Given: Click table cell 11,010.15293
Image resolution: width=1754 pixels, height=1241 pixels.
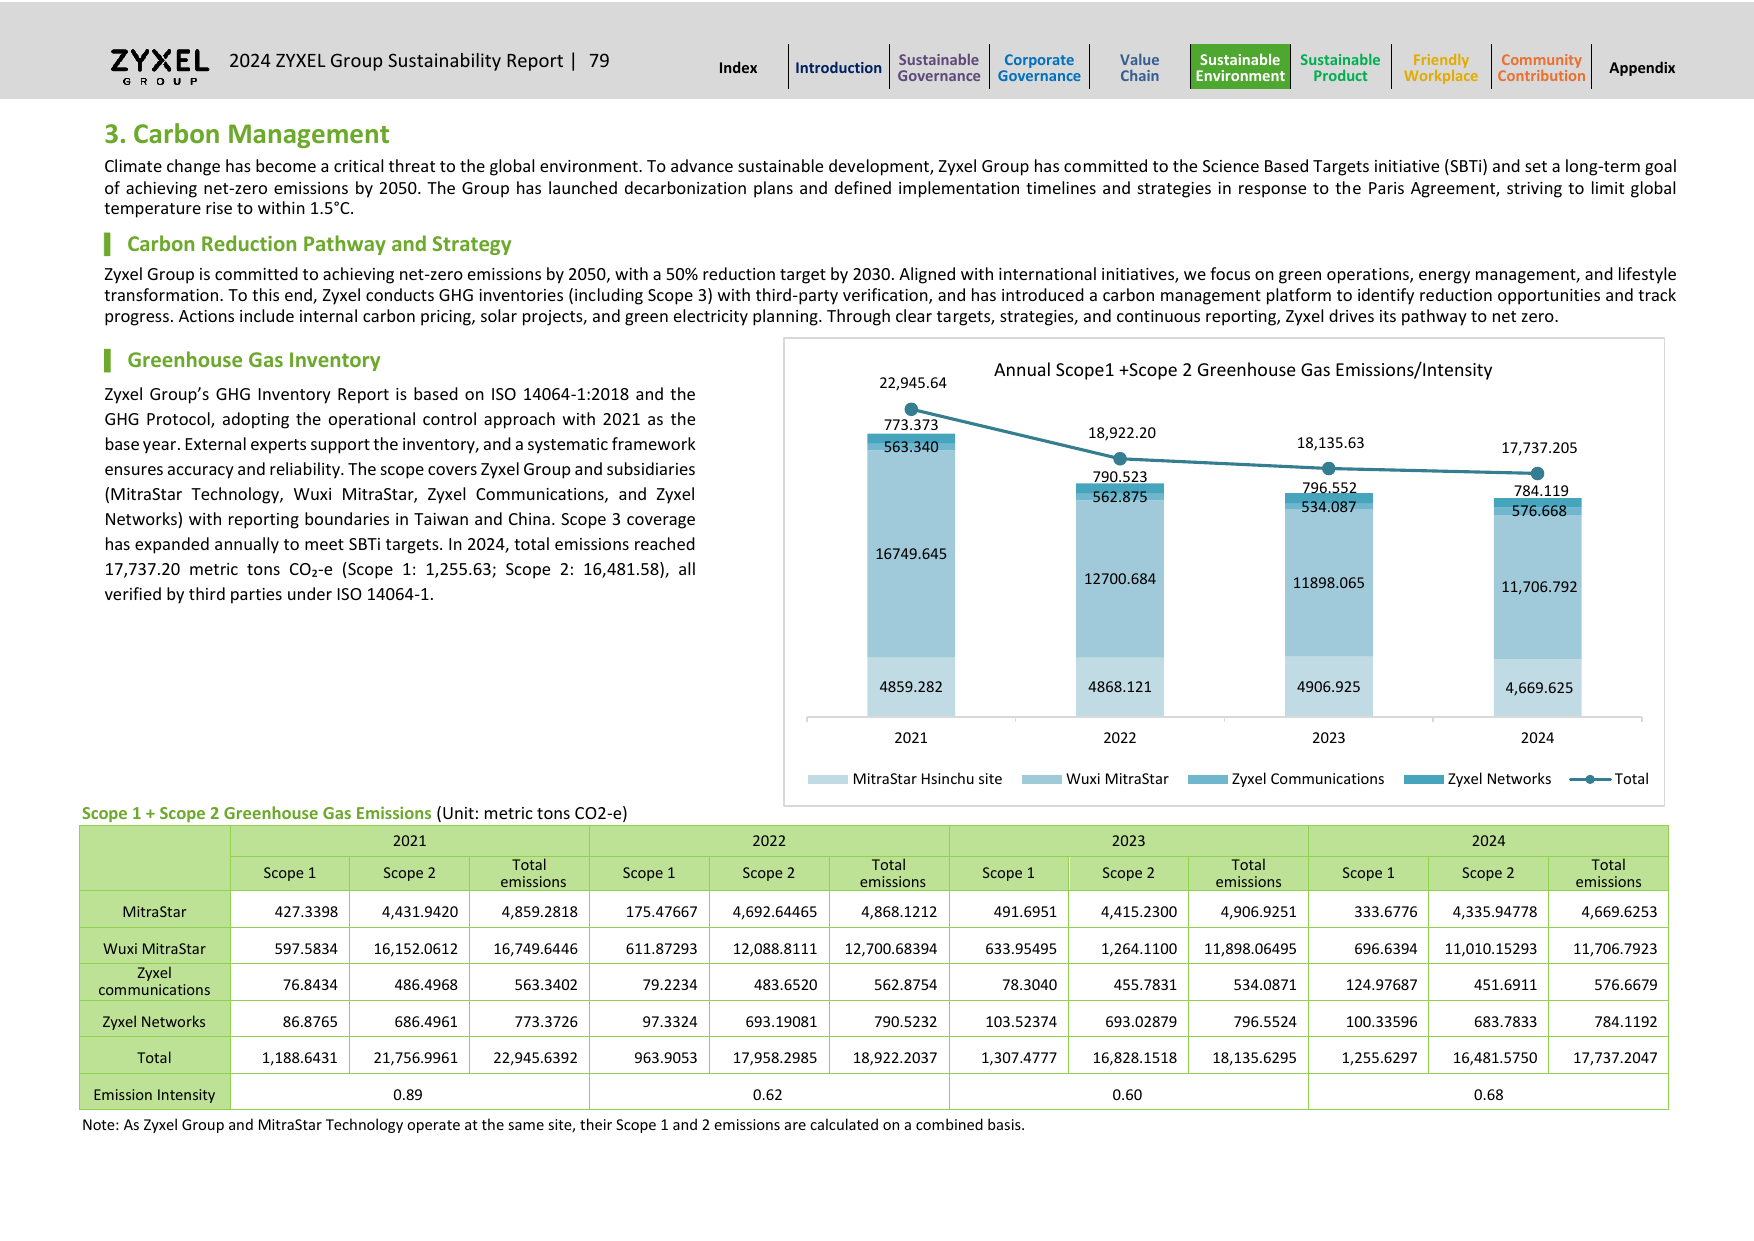Looking at the screenshot, I should (1490, 948).
